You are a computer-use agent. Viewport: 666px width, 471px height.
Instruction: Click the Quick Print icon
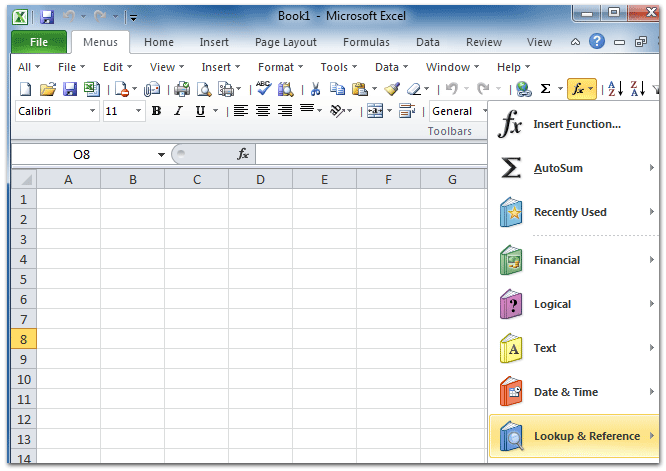[x=182, y=89]
